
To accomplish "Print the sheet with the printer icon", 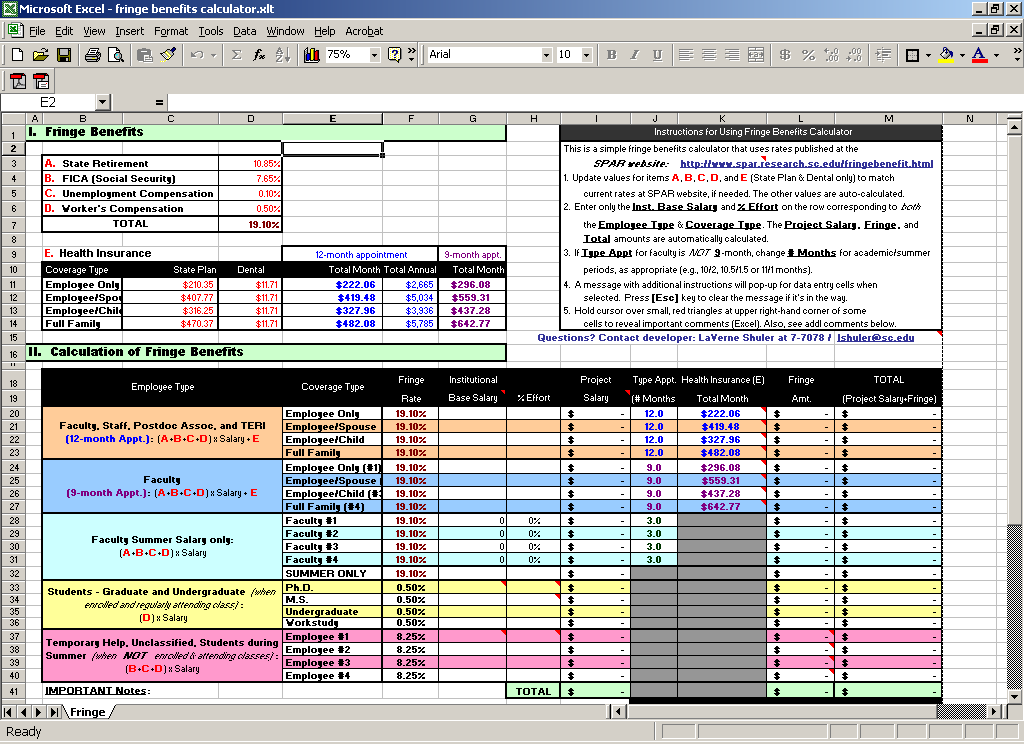I will click(x=93, y=55).
